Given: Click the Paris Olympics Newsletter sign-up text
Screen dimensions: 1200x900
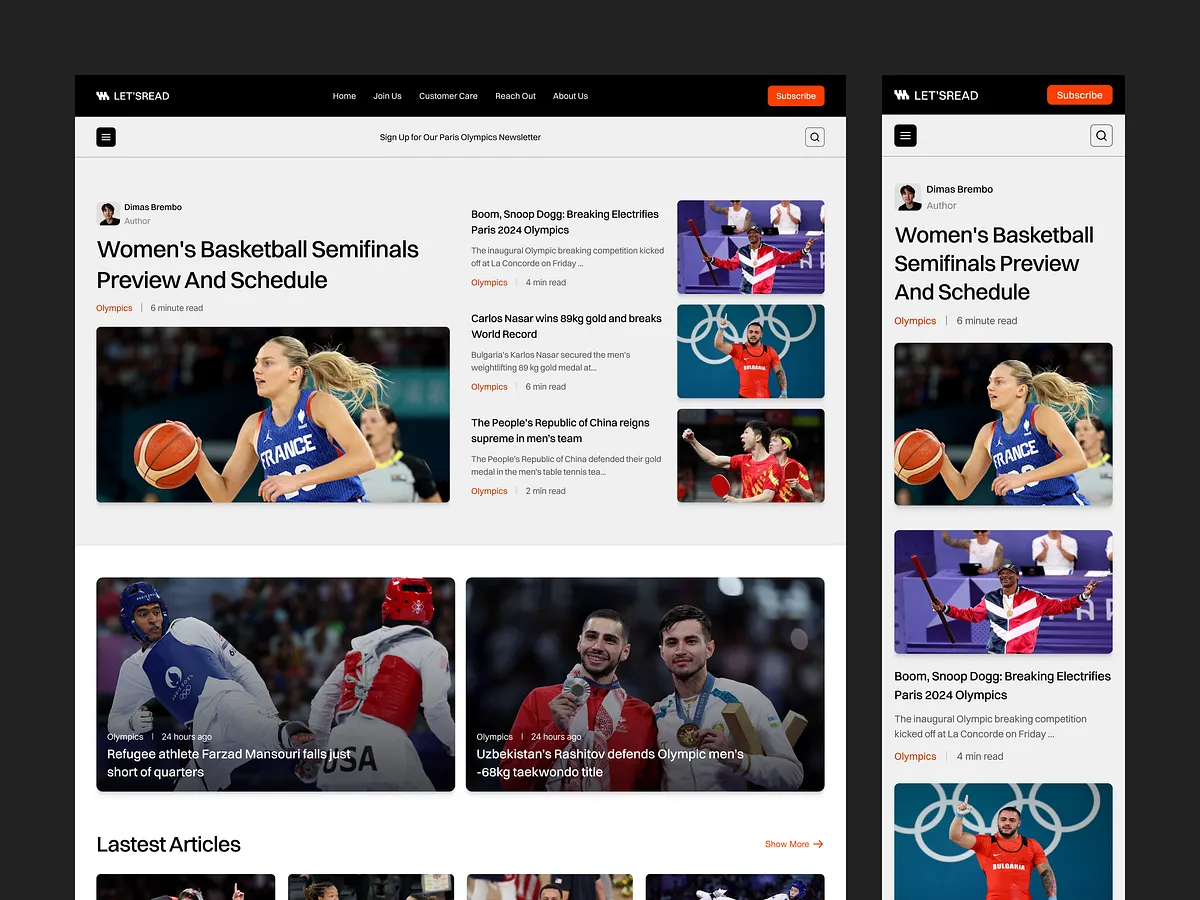Looking at the screenshot, I should click(x=460, y=137).
